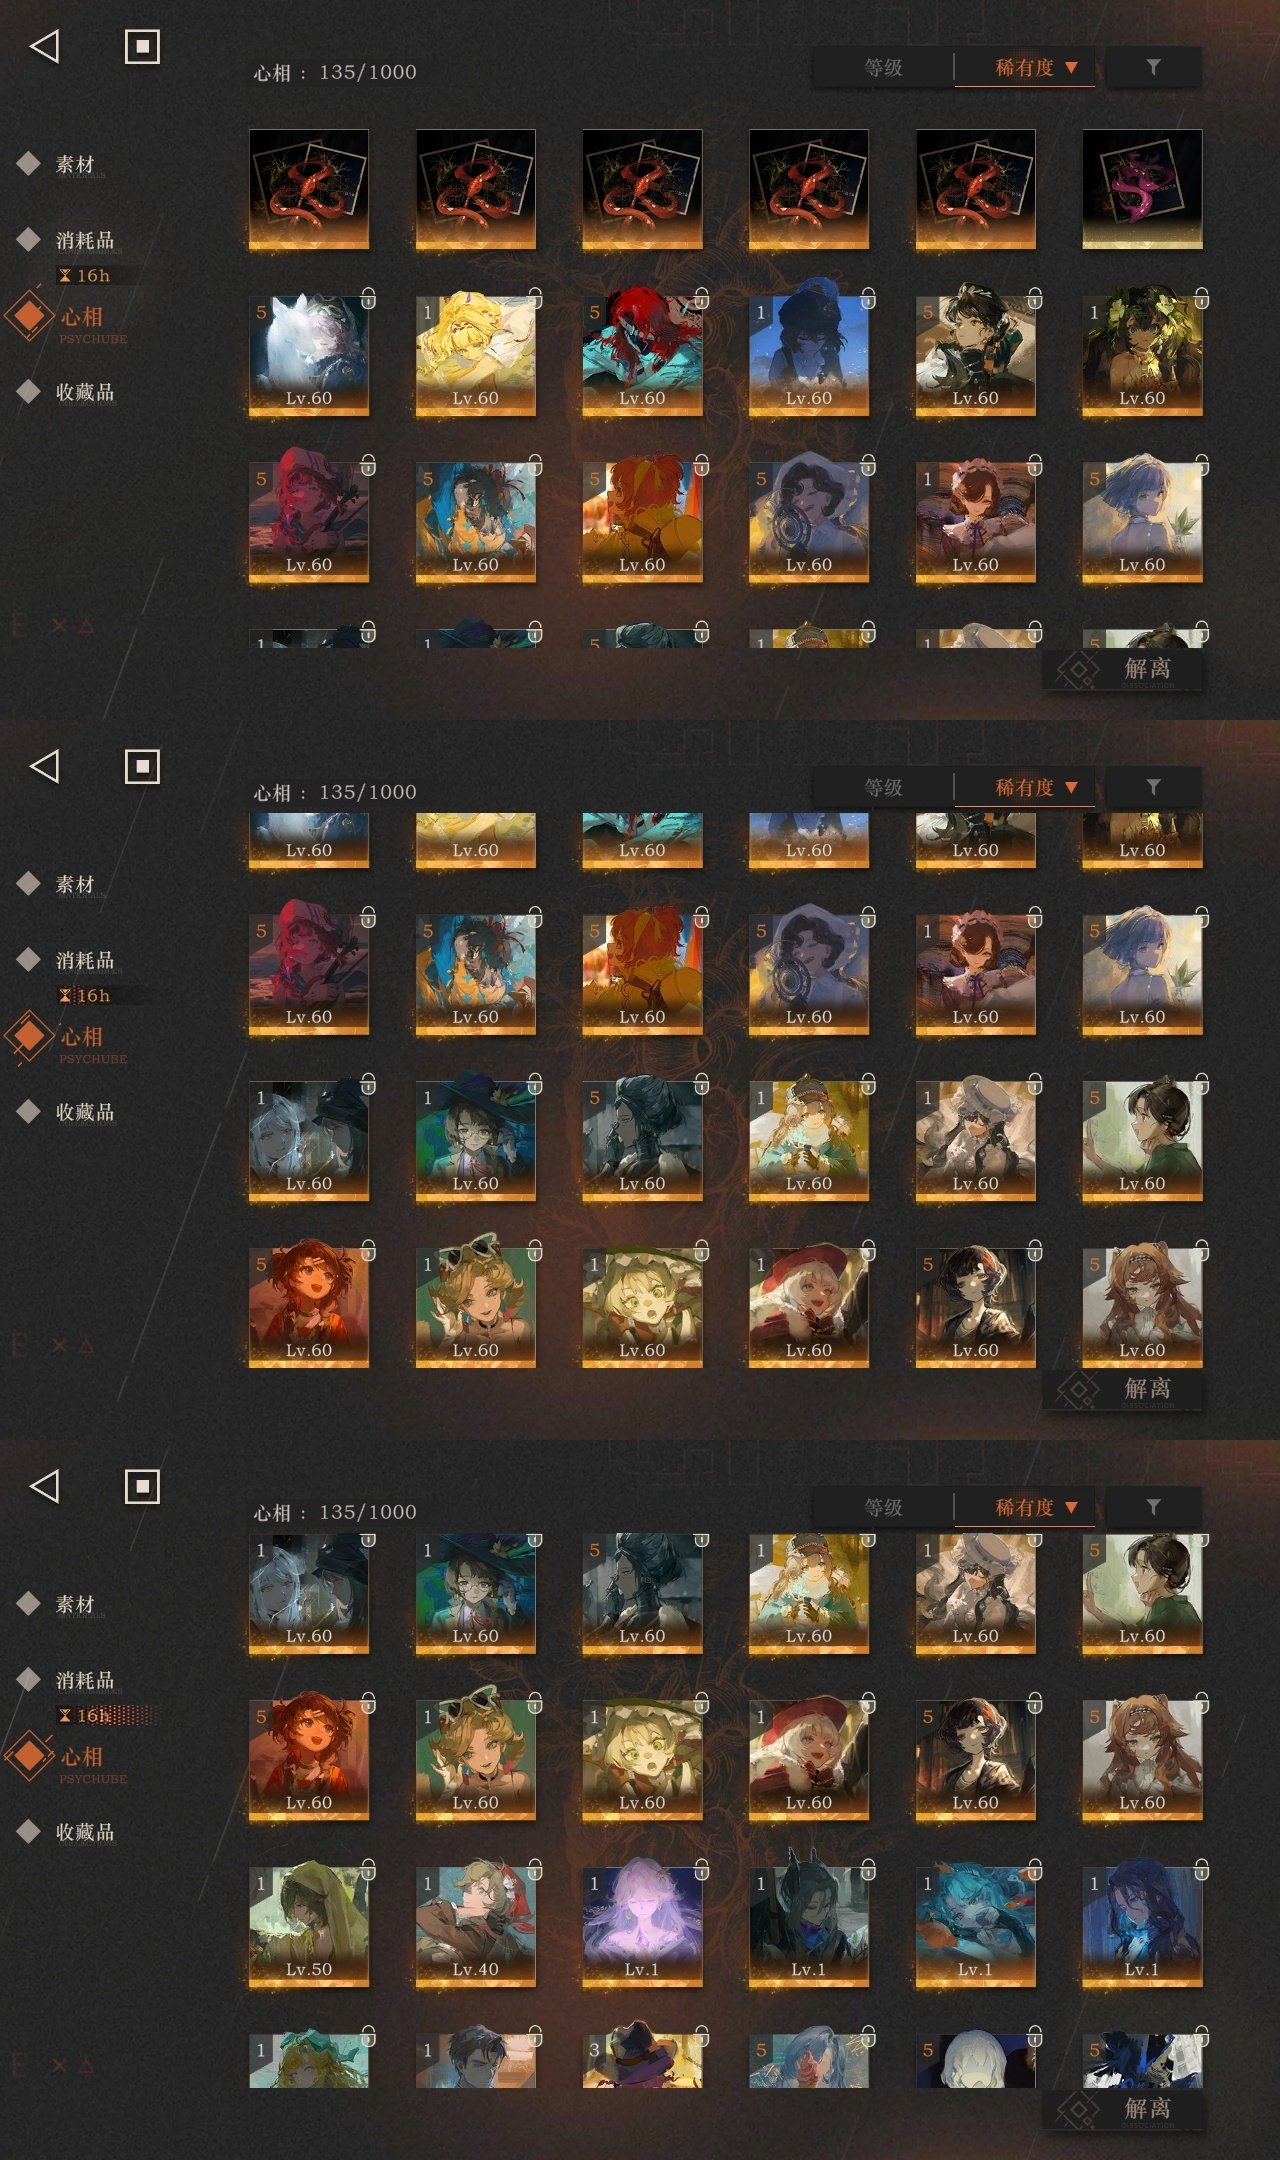Expand the 稀有度 arrow in the bottom screen
1280x2160 pixels.
[1071, 1507]
